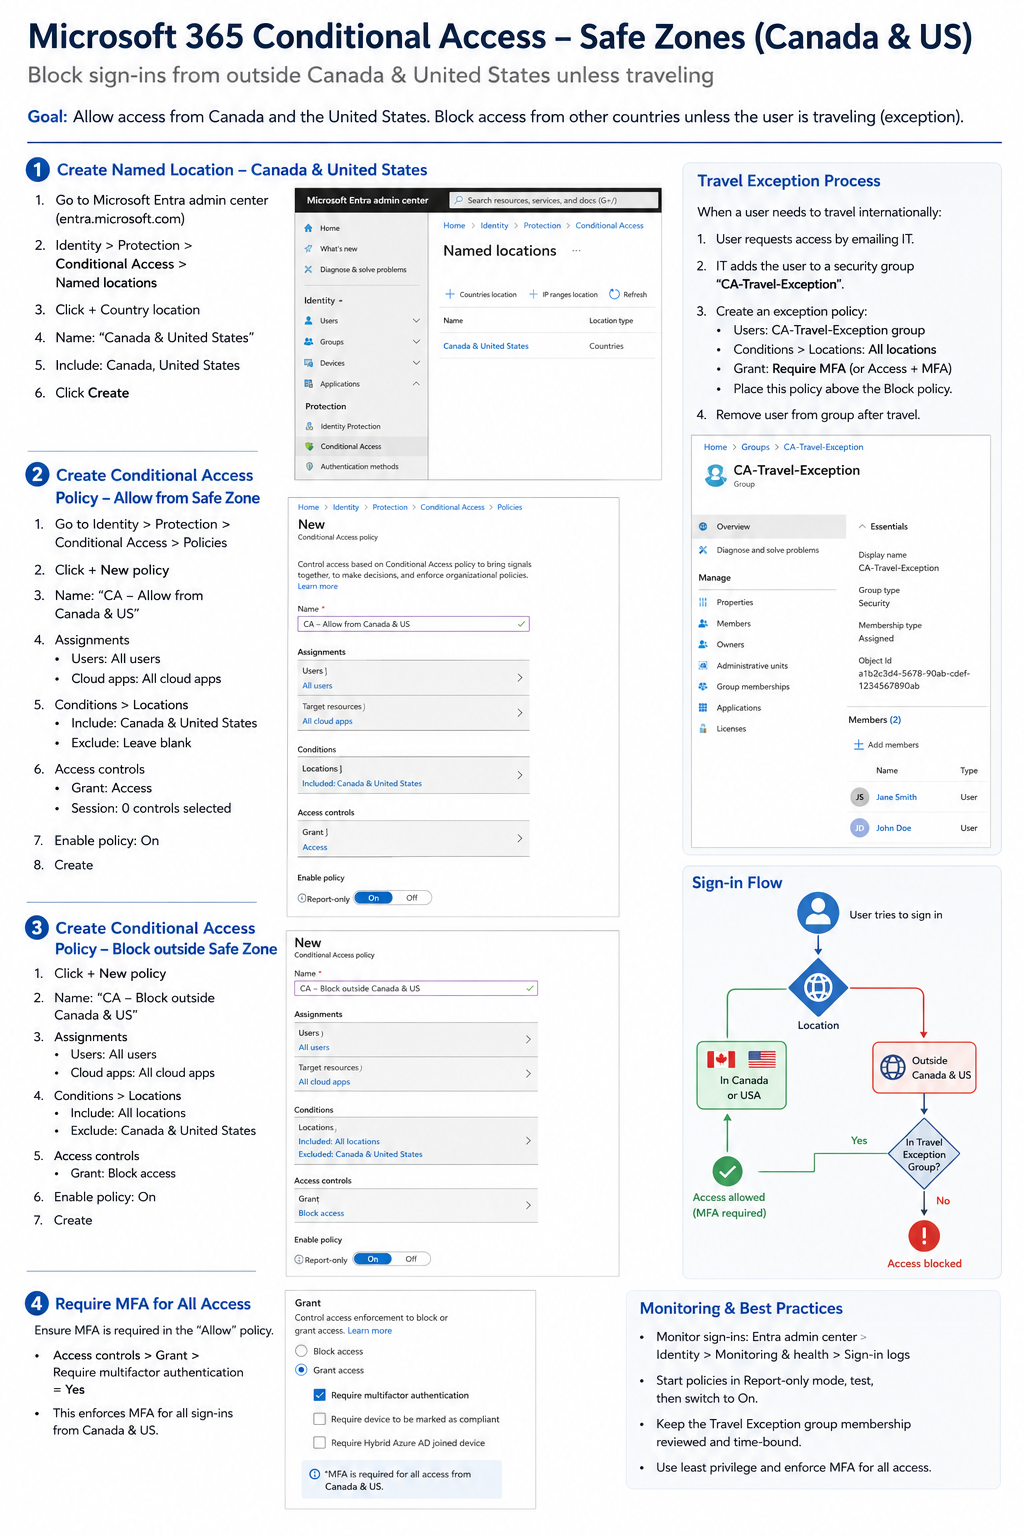Click the Devices icon in Identity menu
Image resolution: width=1024 pixels, height=1536 pixels.
(308, 363)
